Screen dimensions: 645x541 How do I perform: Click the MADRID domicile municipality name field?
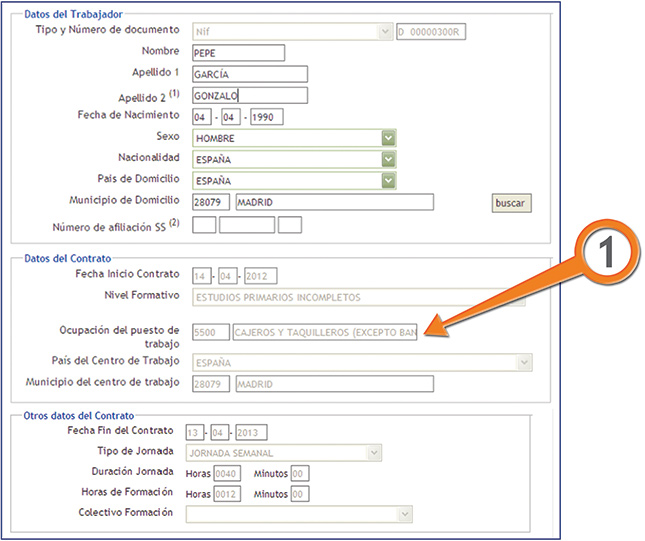pyautogui.click(x=334, y=202)
